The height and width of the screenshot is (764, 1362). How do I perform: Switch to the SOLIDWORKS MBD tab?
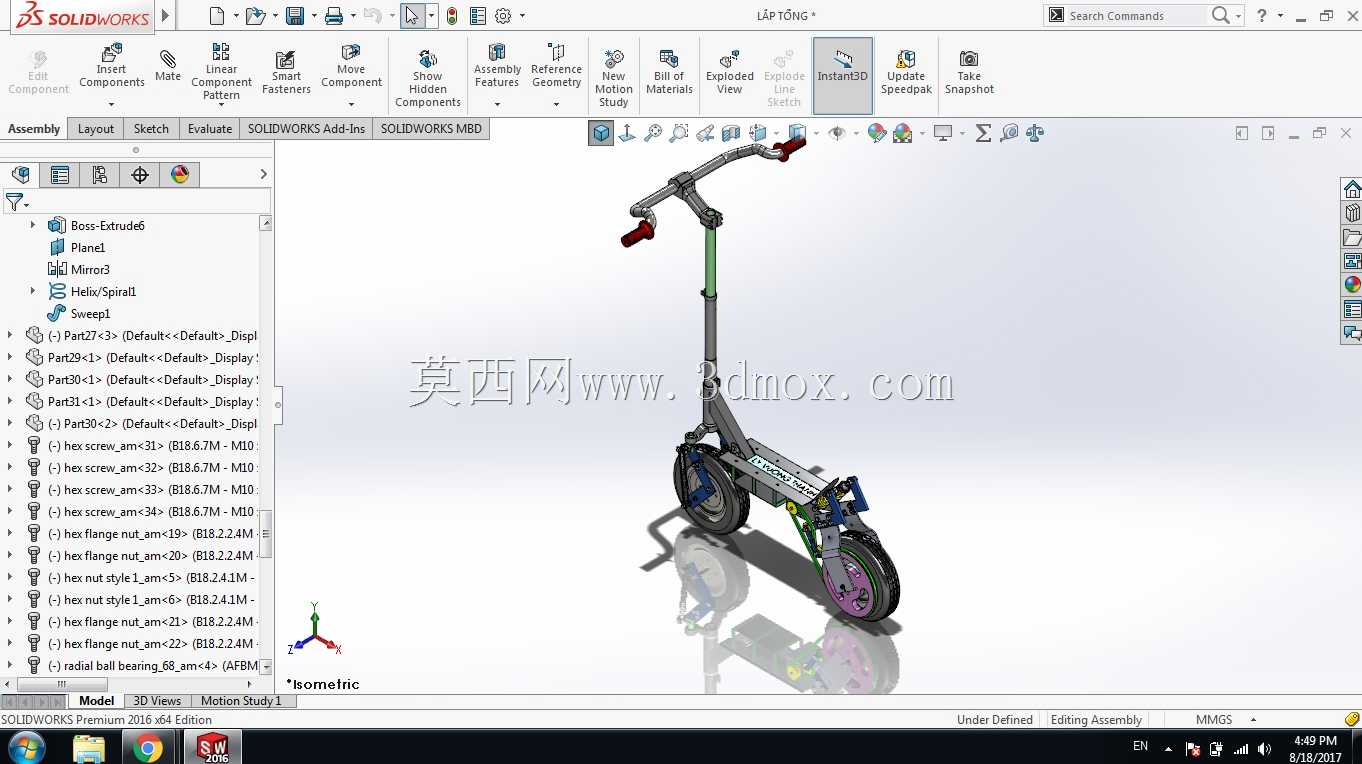pos(431,129)
